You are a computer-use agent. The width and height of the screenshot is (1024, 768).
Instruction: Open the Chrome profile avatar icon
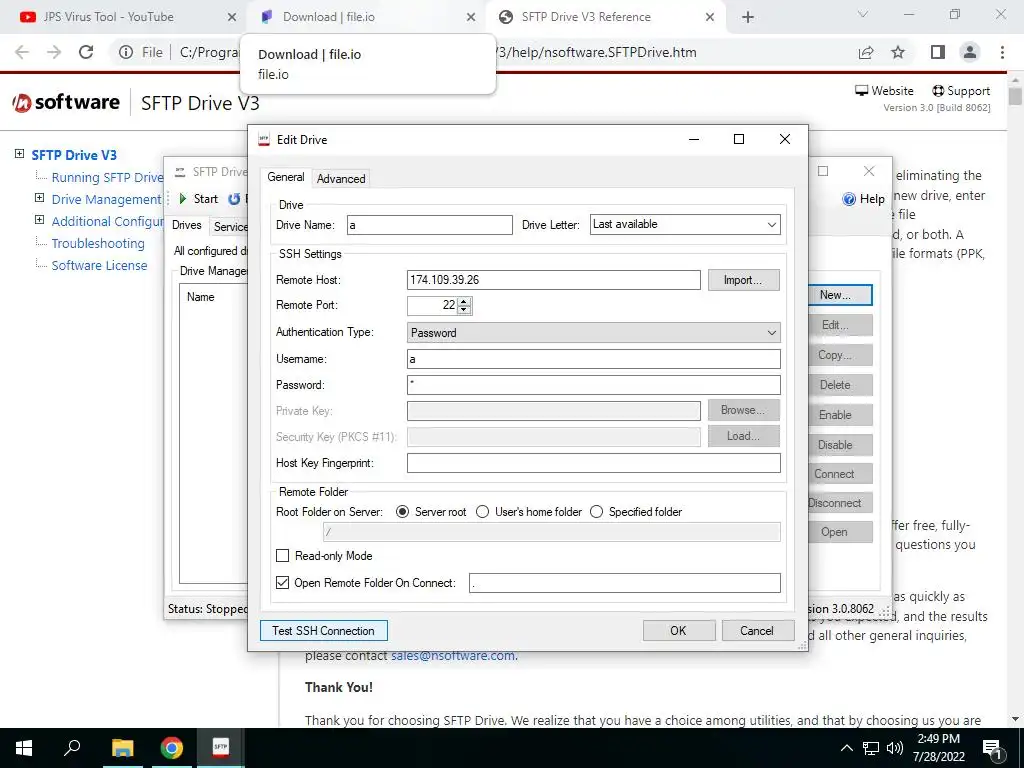970,52
